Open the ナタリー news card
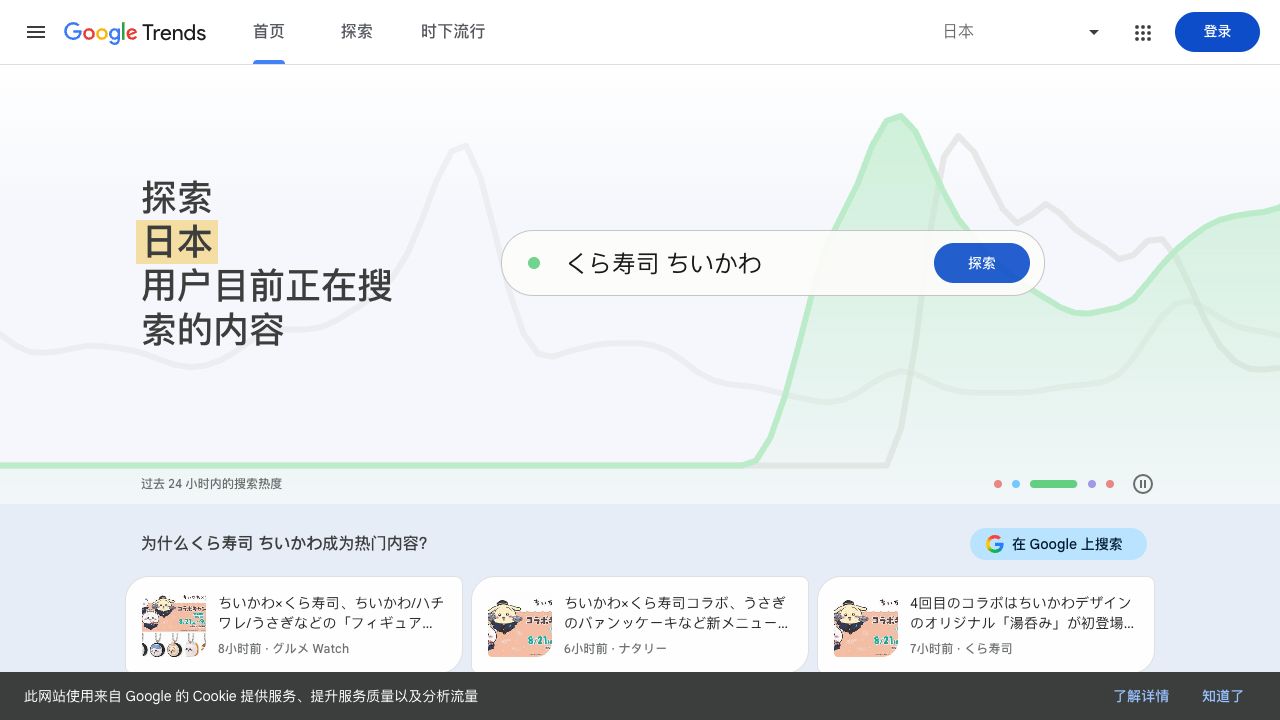1280x720 pixels. (640, 624)
